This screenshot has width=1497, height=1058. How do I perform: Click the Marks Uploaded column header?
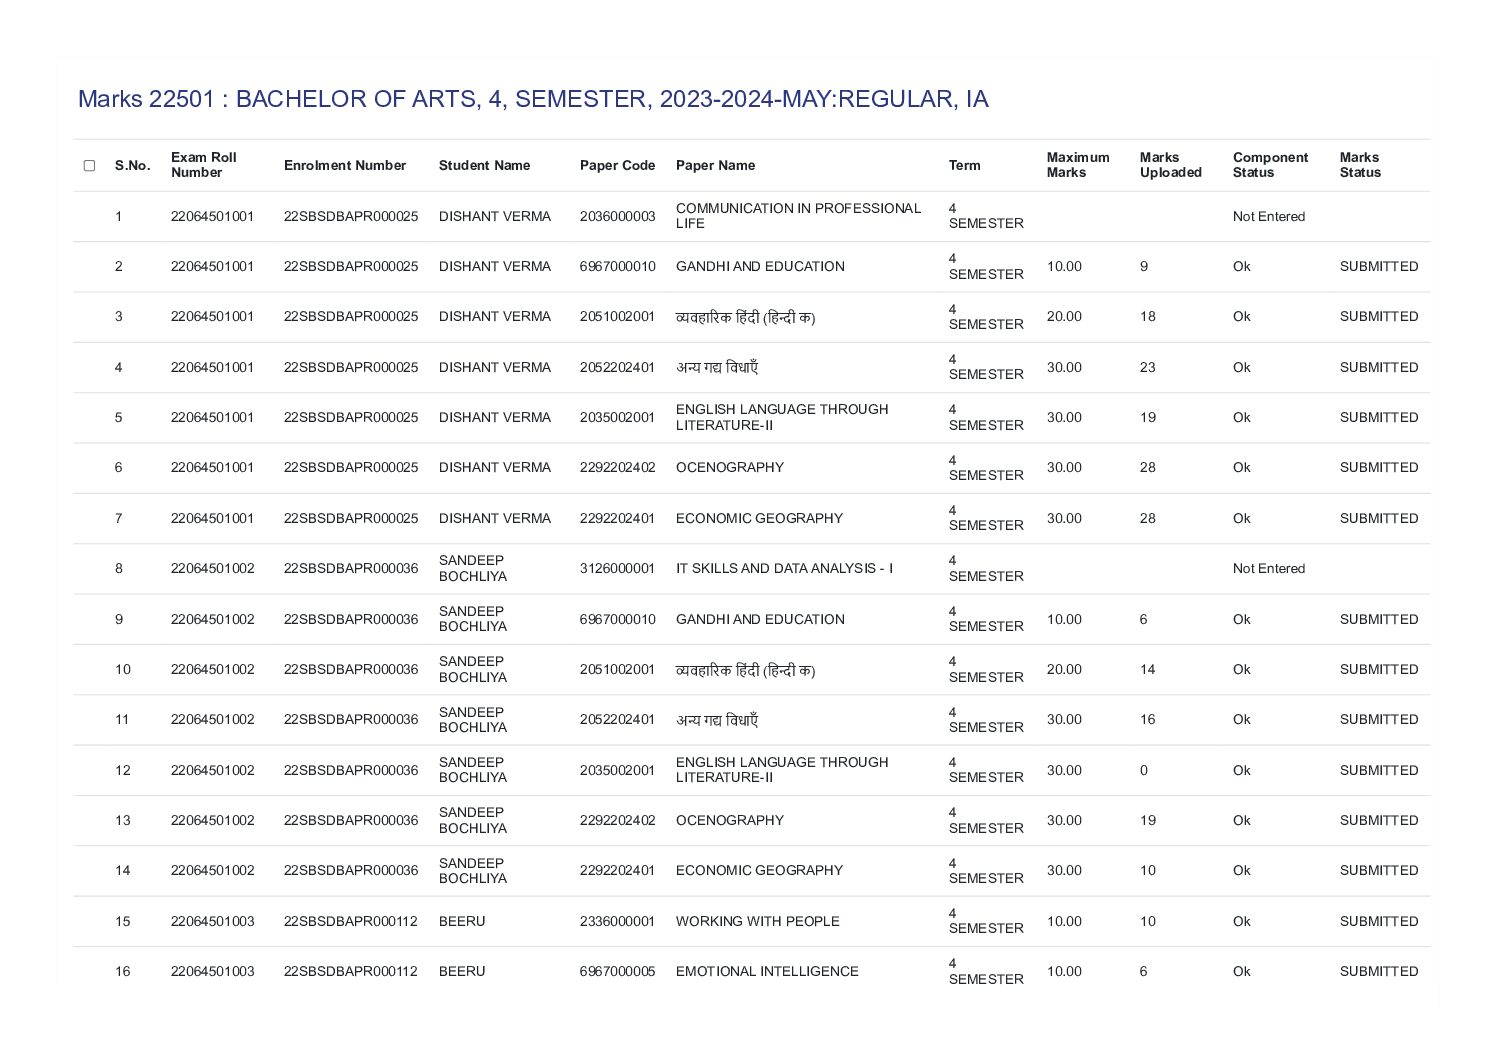pos(1171,165)
